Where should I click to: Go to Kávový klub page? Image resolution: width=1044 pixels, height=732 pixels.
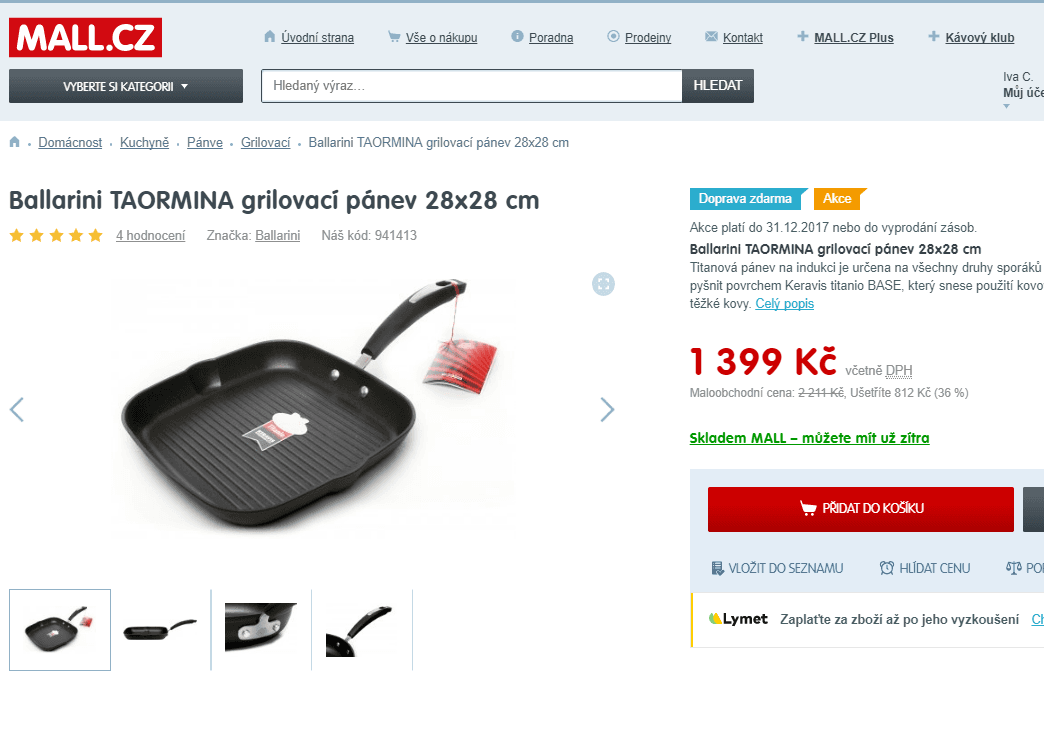979,38
